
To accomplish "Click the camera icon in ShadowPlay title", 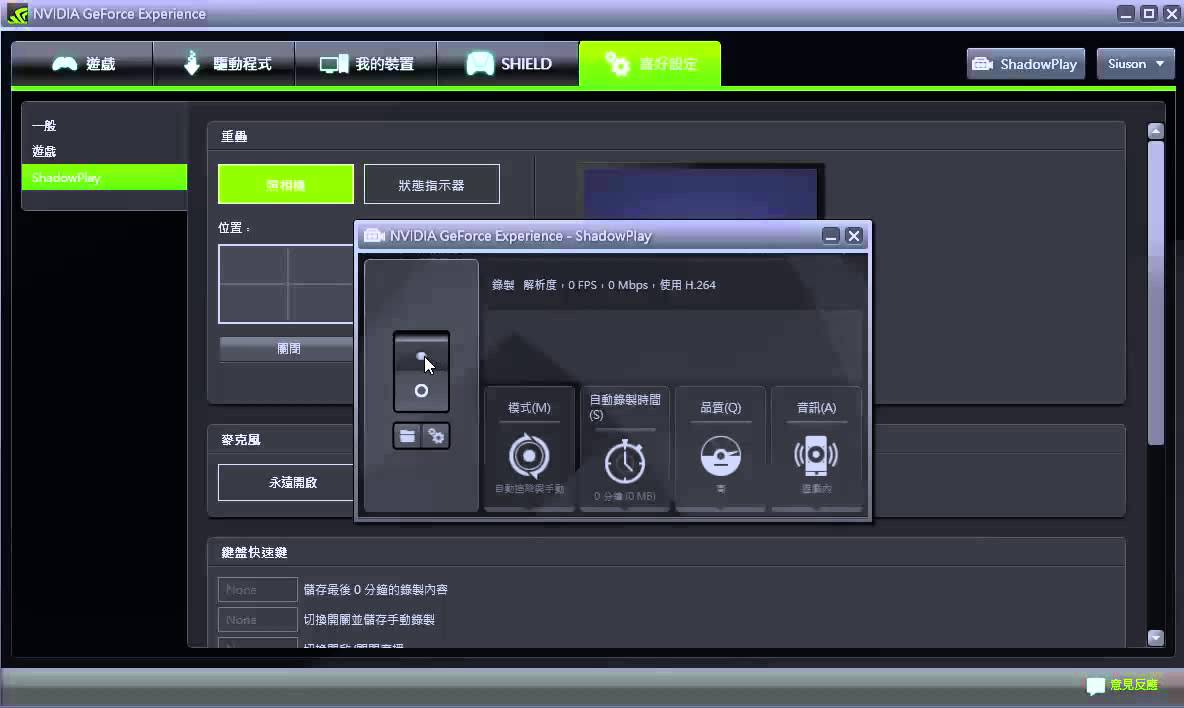I will tap(375, 235).
